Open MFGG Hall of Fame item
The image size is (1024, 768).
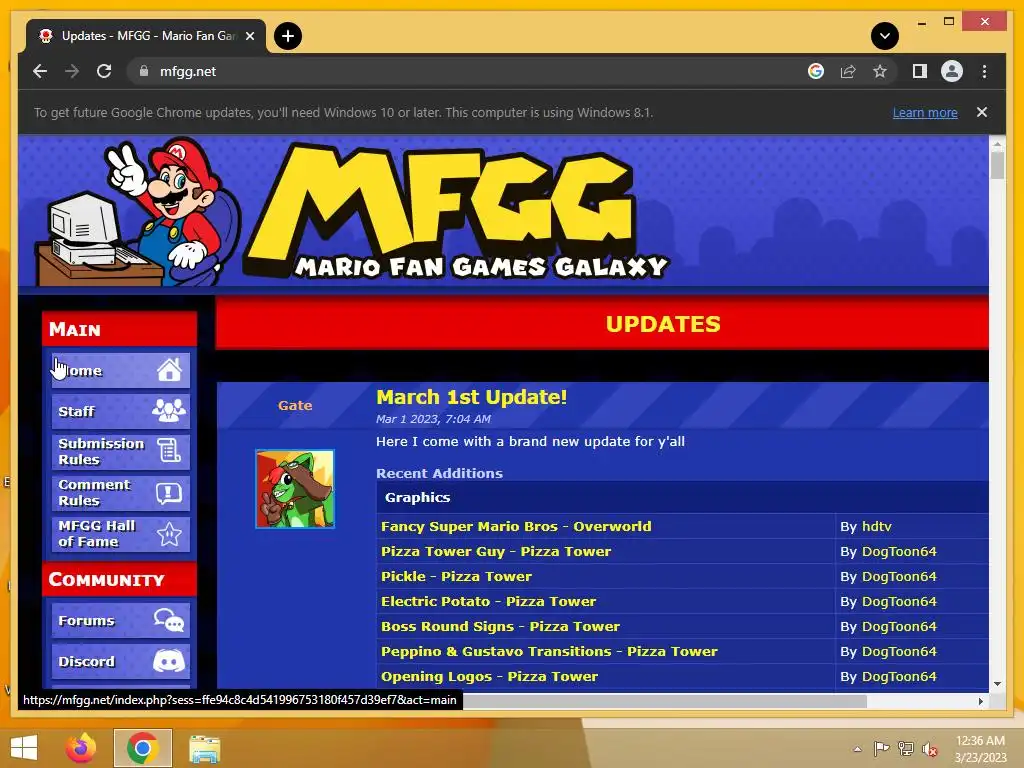click(x=121, y=534)
